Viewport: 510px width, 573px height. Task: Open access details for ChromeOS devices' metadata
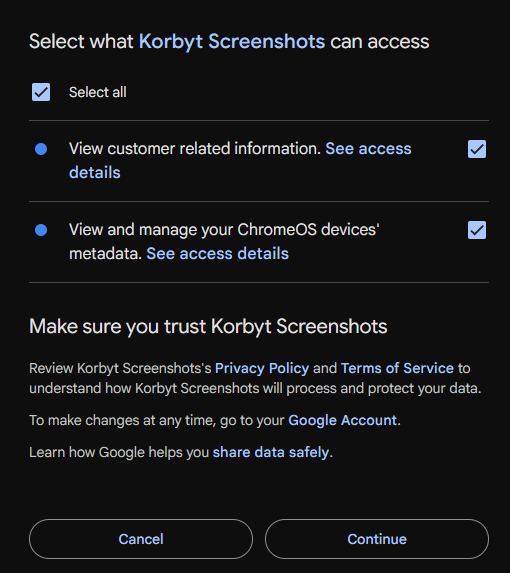click(x=217, y=254)
